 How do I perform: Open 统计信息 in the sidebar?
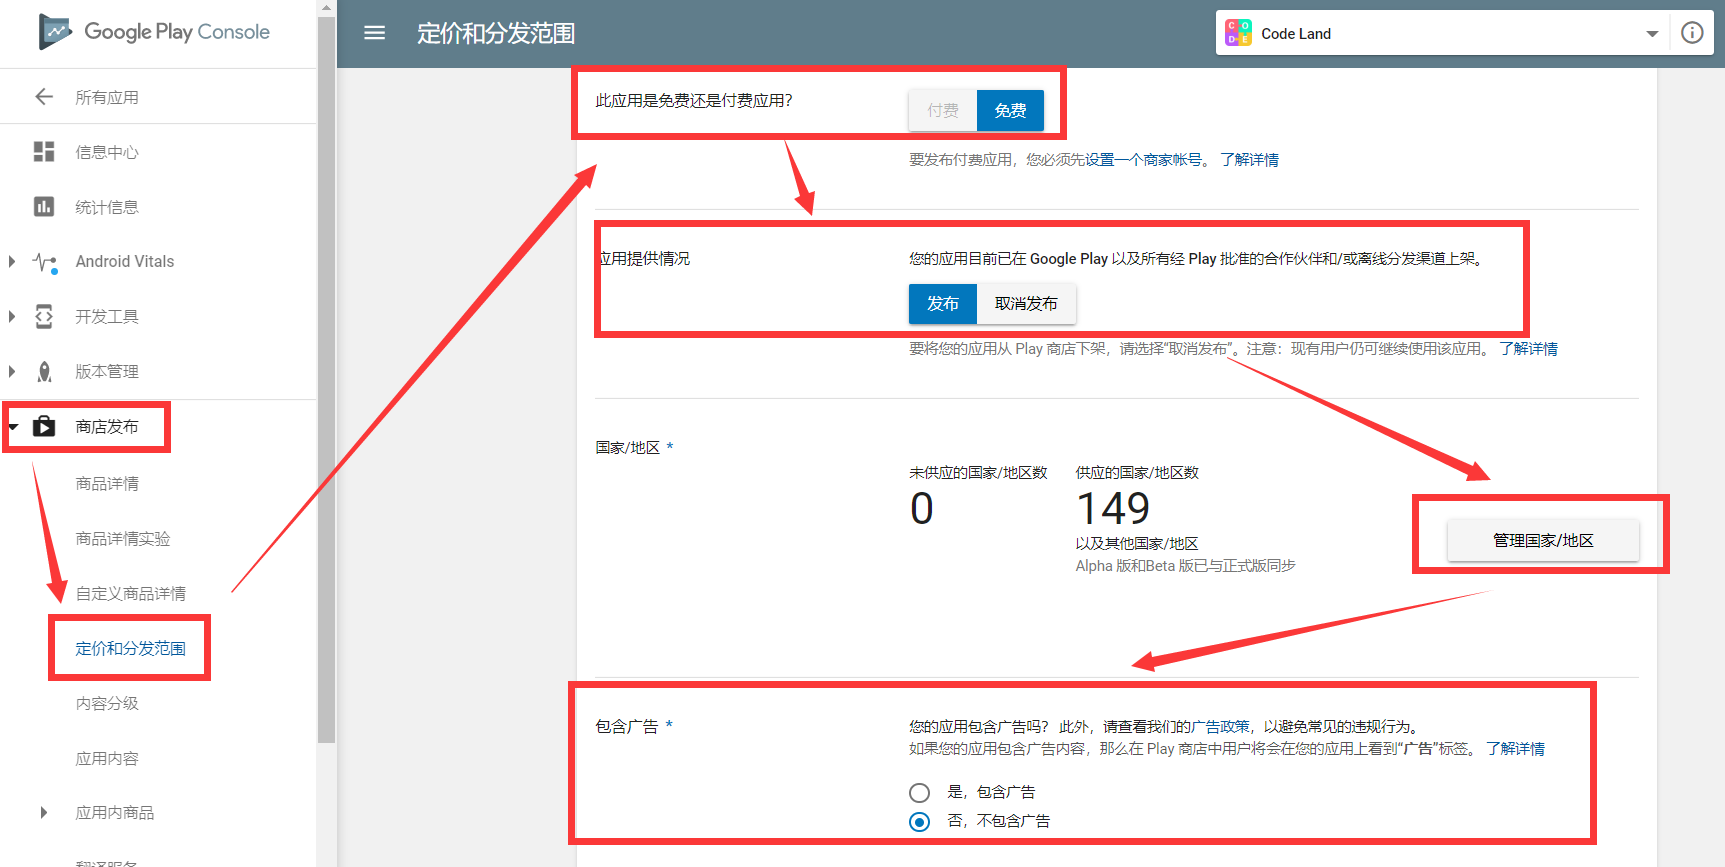pos(107,207)
